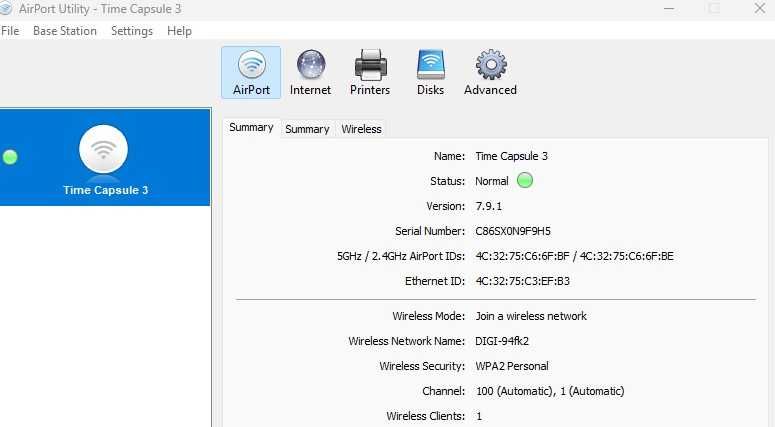
Task: Click AirPort Utility title bar app icon
Action: [5, 8]
